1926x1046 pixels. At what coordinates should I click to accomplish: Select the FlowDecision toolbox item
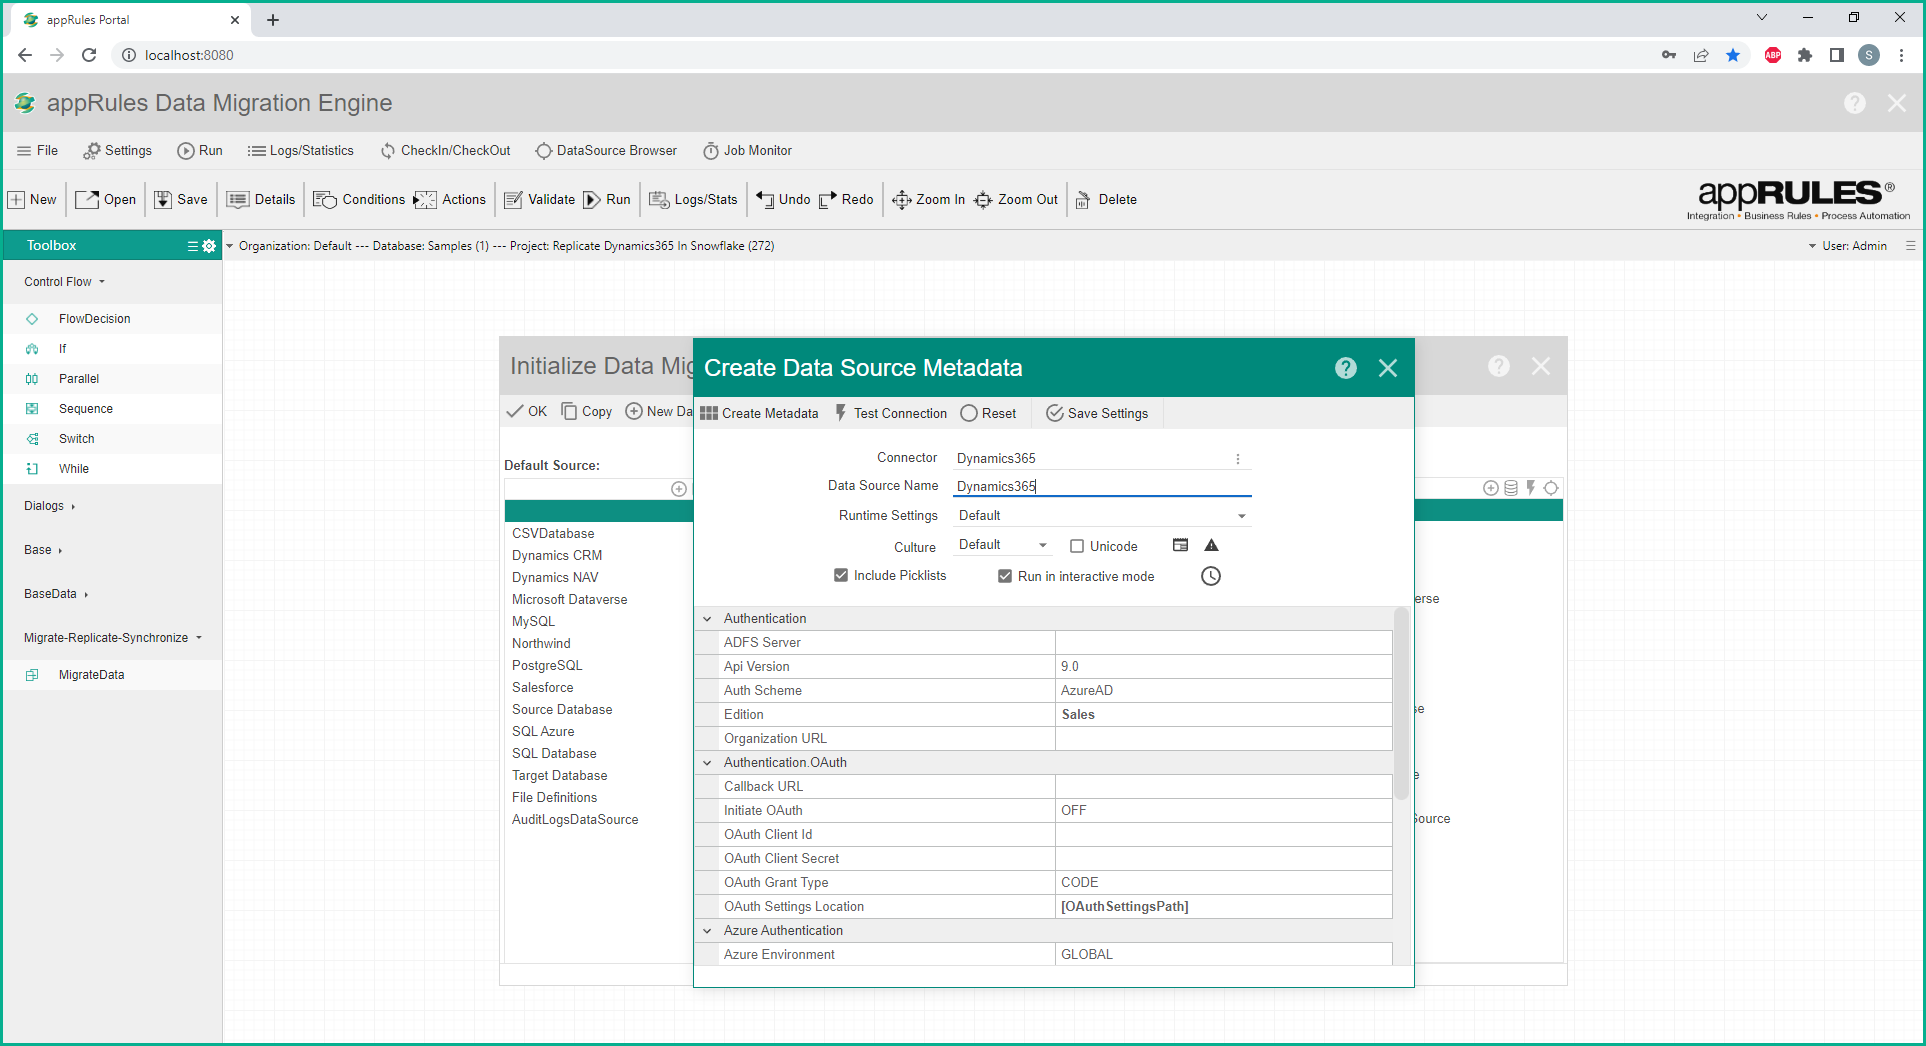112,319
